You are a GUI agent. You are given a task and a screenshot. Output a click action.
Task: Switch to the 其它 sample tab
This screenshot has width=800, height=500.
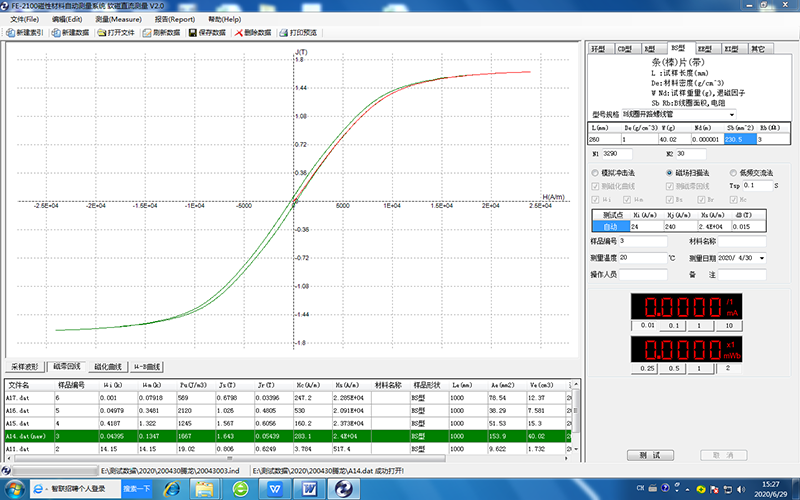pos(759,49)
